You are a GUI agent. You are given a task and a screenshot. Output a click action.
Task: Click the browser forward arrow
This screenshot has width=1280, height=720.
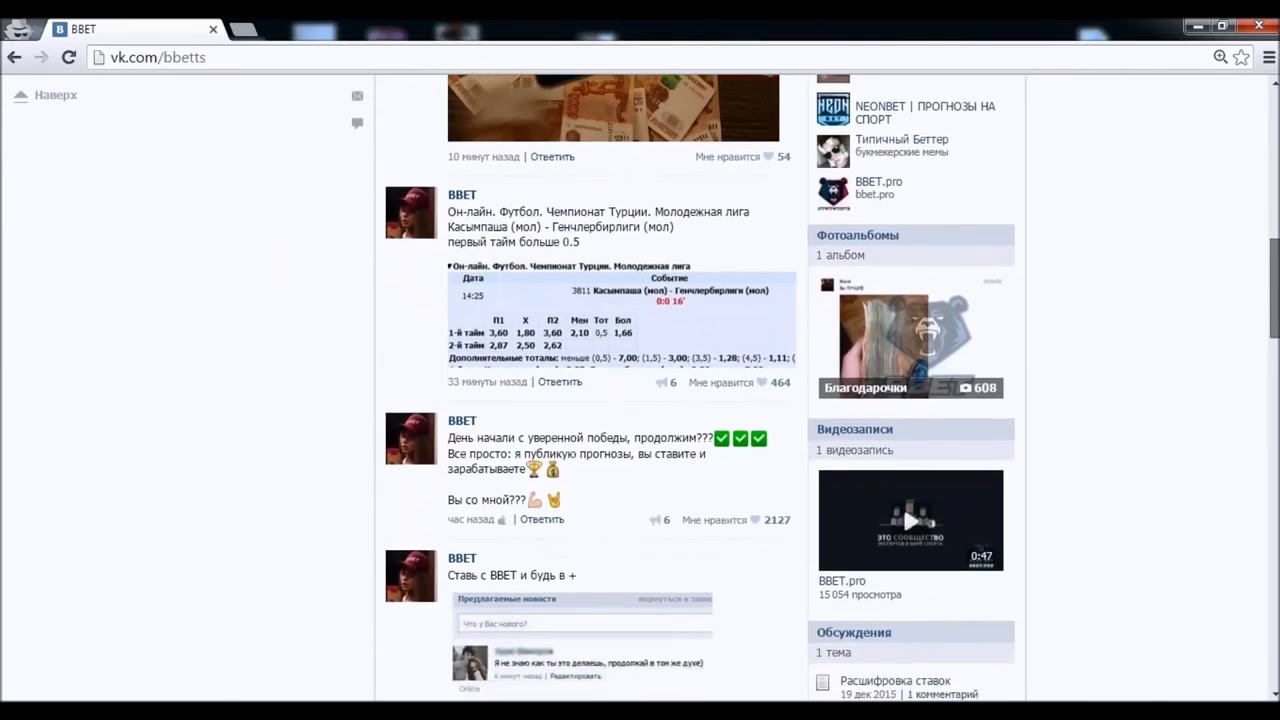tap(41, 57)
